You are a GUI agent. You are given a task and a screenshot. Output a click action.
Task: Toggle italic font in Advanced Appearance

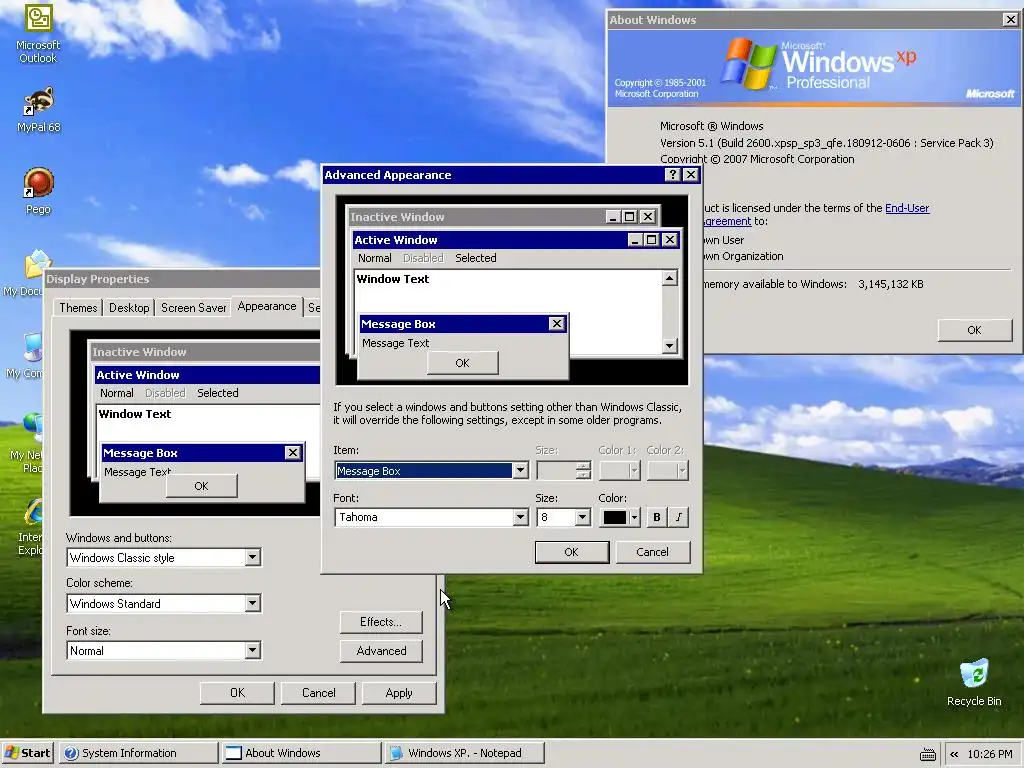click(679, 517)
